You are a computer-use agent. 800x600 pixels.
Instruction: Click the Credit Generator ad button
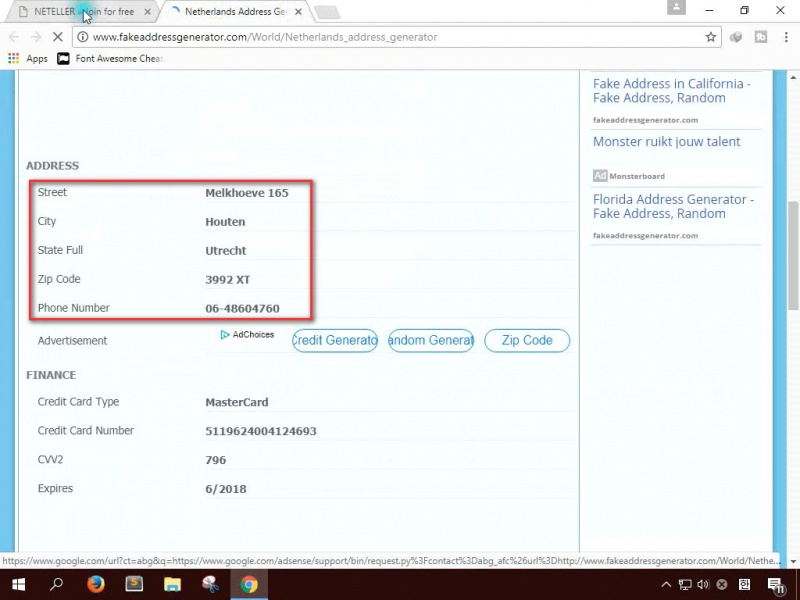335,340
